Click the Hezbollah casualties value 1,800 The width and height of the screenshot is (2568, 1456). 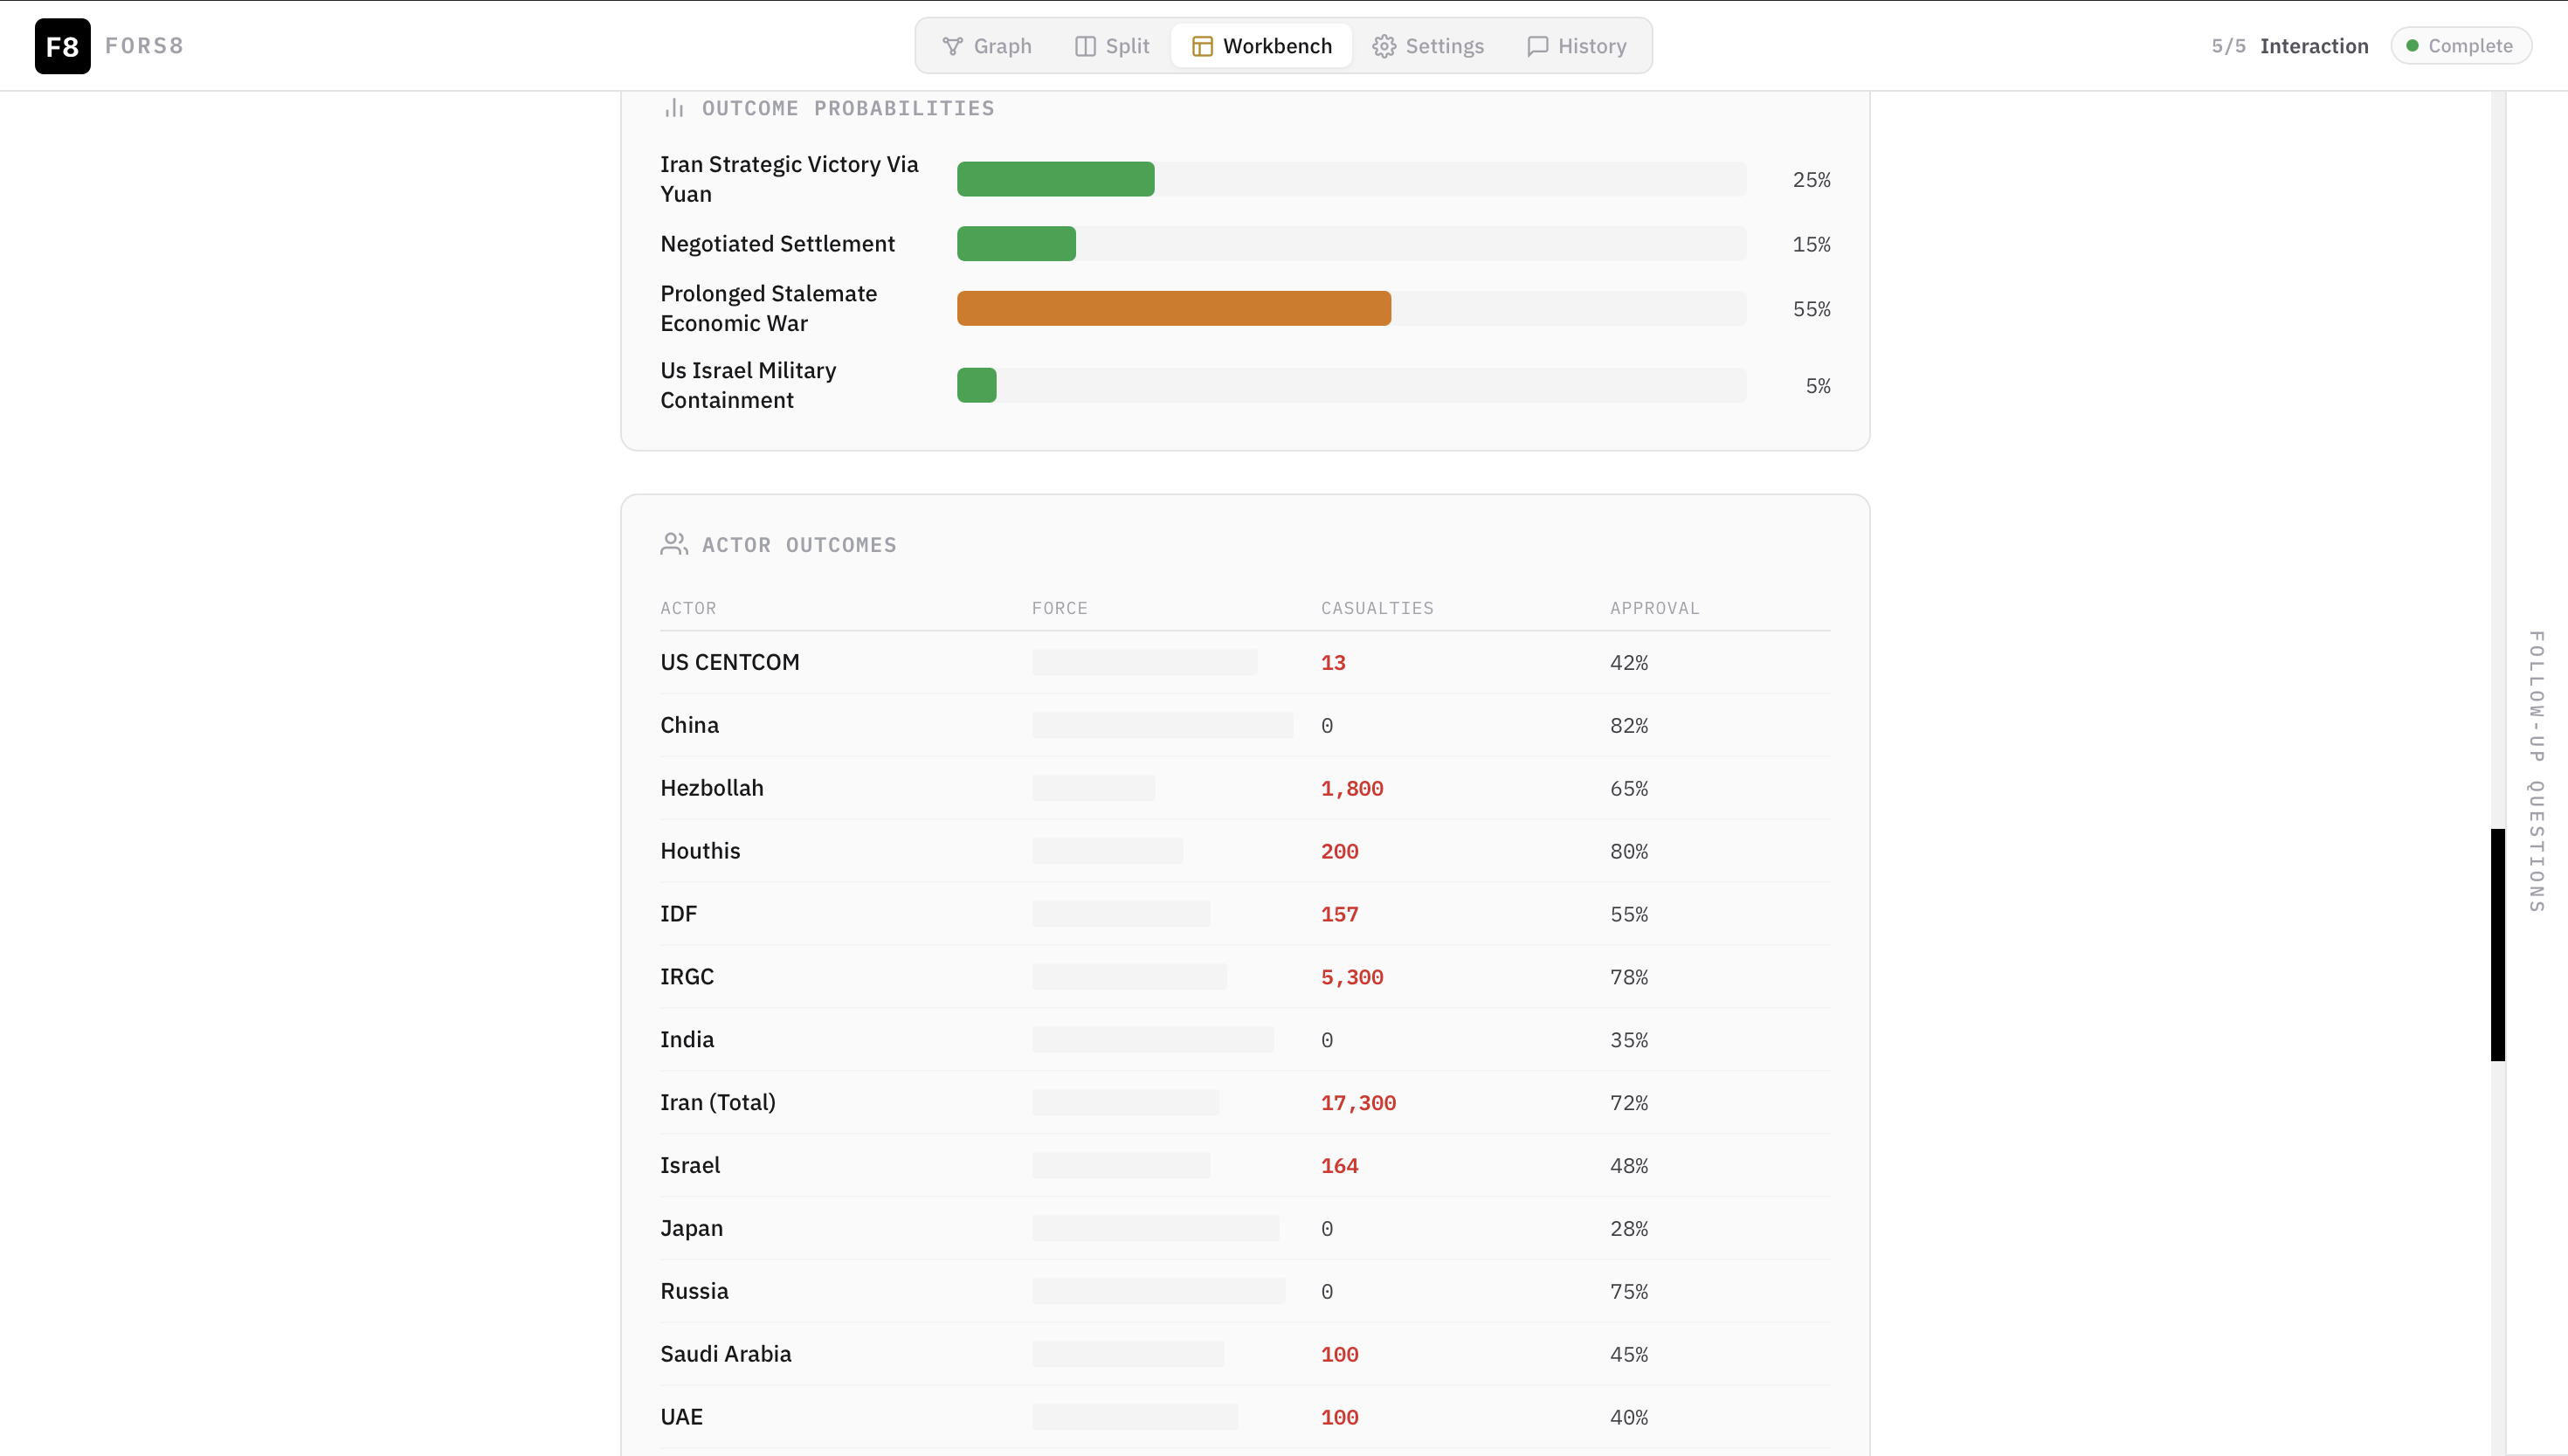click(1352, 789)
